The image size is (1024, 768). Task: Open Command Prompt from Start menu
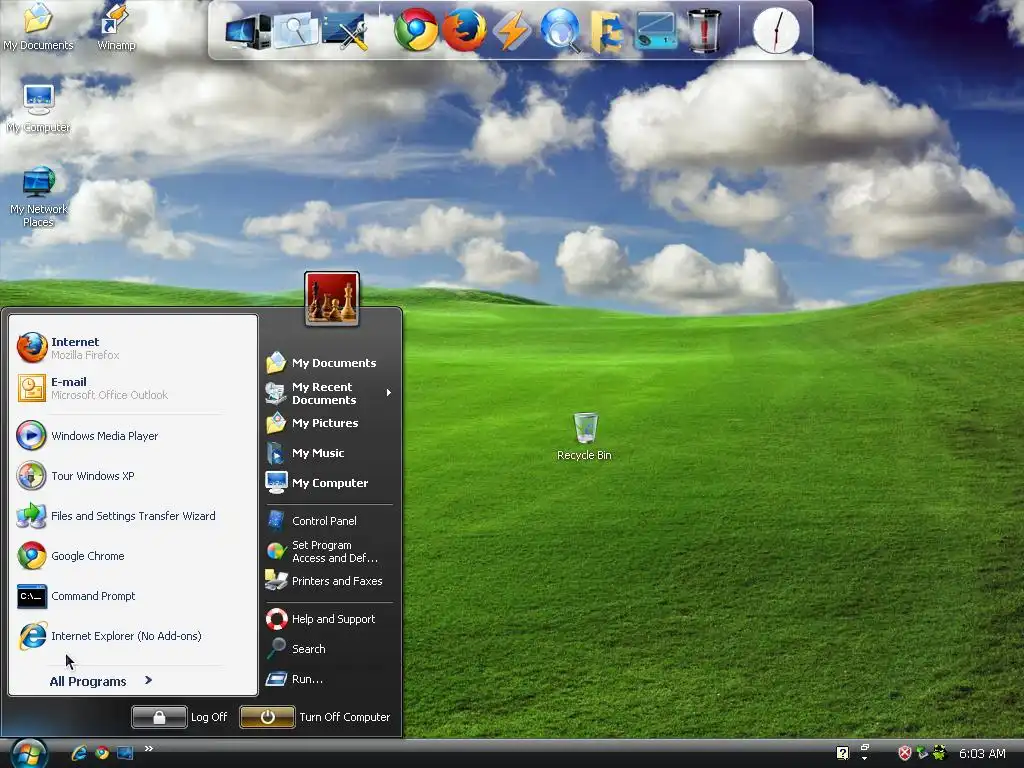click(x=134, y=596)
